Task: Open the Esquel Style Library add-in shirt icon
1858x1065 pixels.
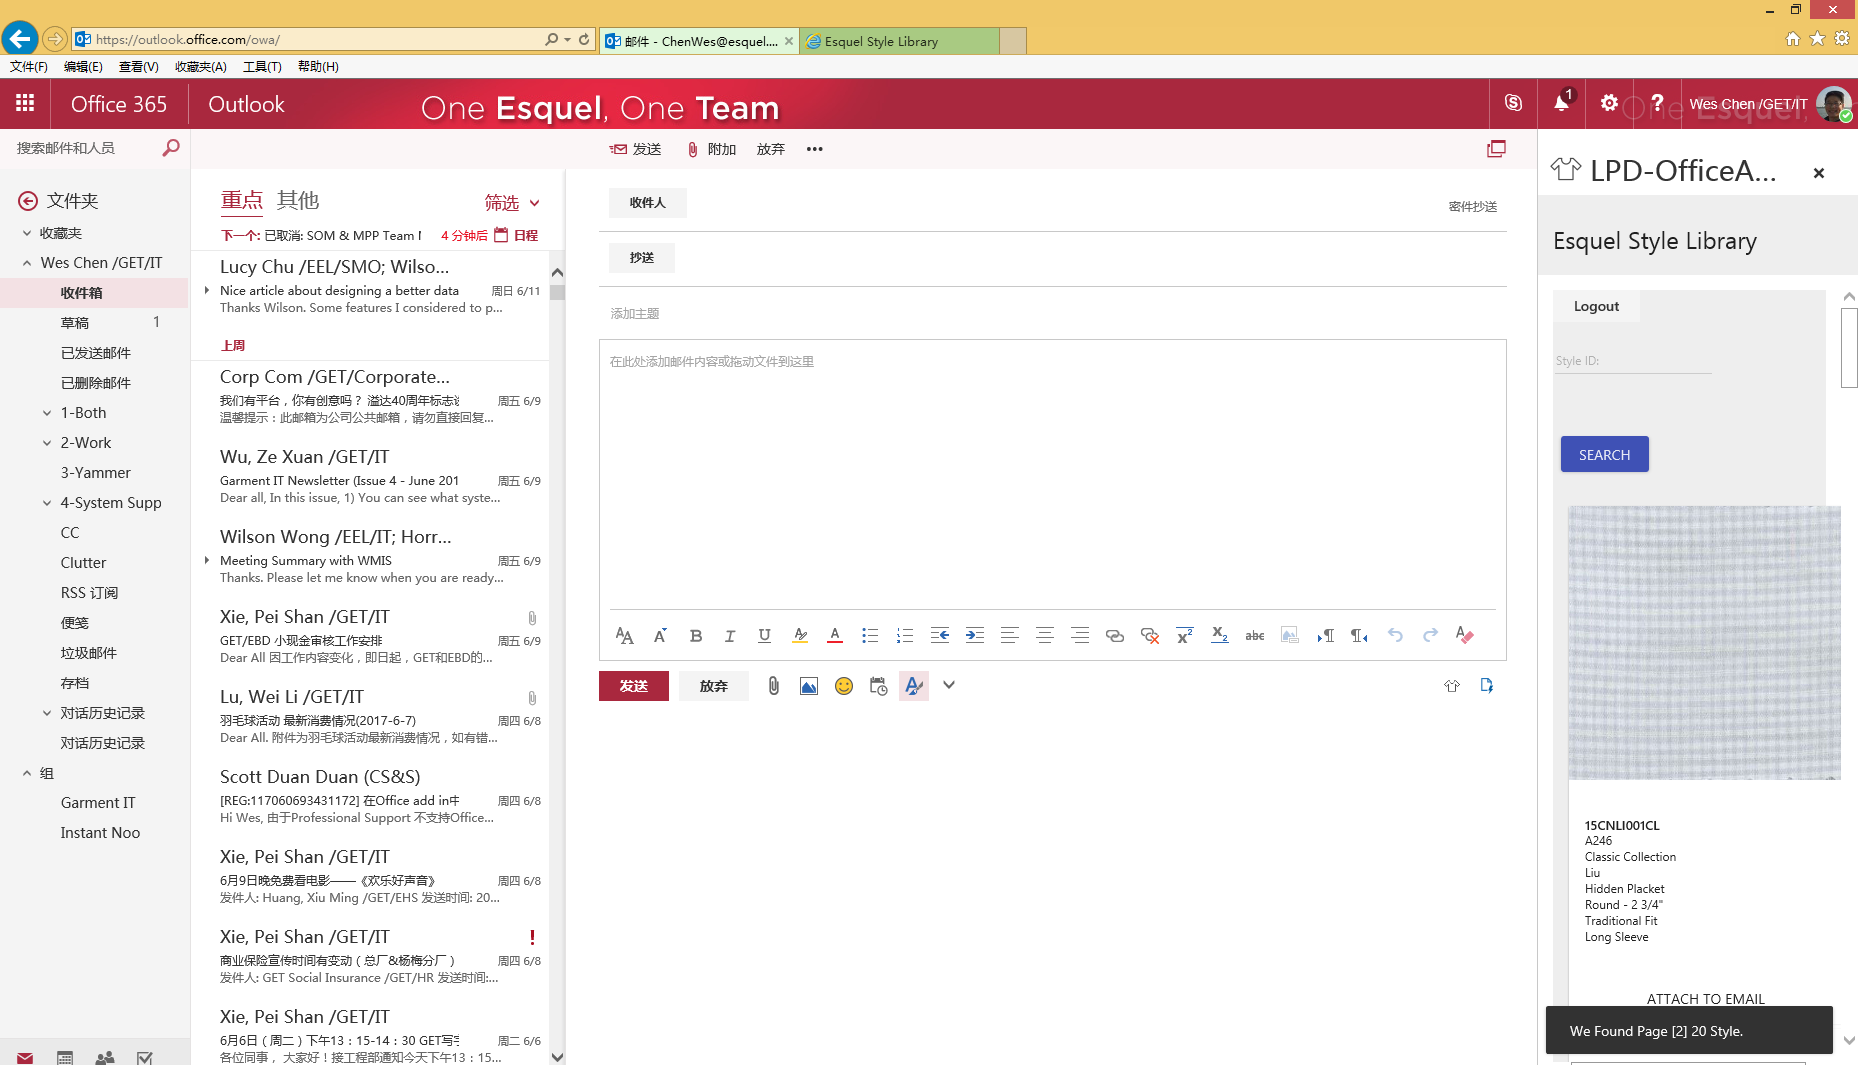Action: [1452, 686]
